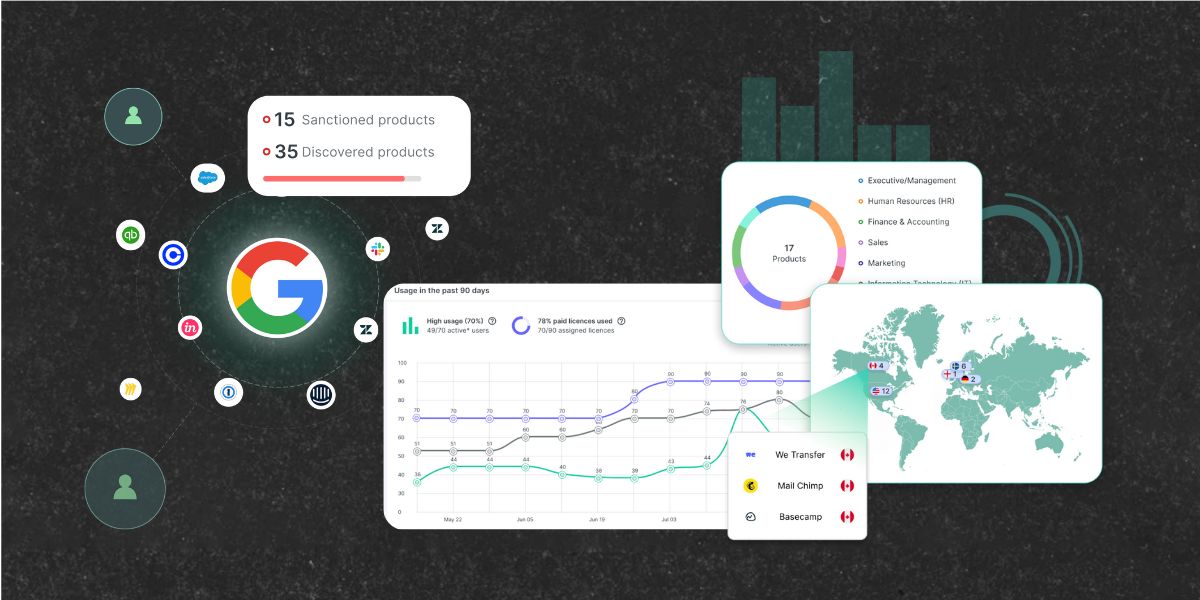Click the help icon beside paid licences used
Screen dimensions: 1200x600
[621, 321]
